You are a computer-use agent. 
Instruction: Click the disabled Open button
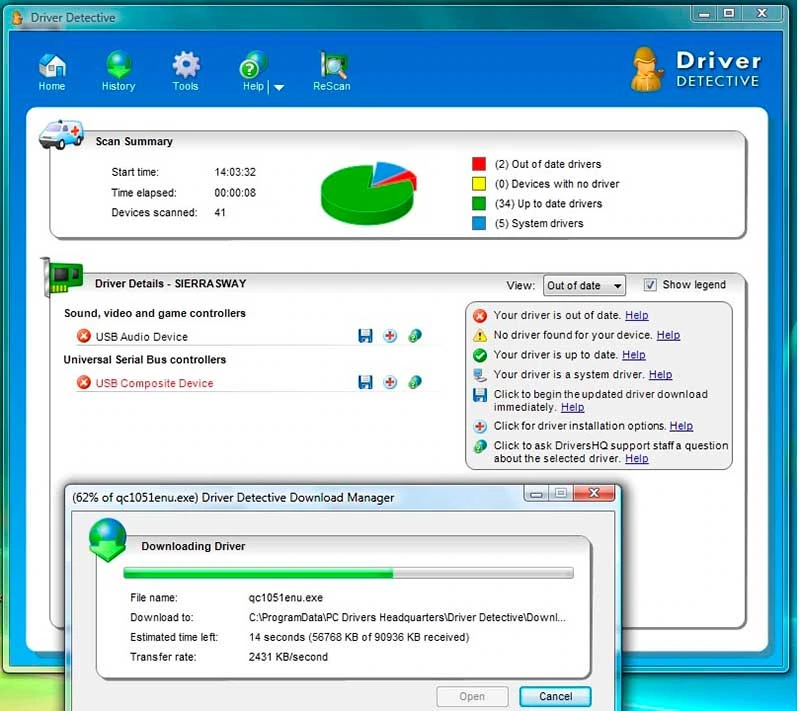(x=472, y=696)
